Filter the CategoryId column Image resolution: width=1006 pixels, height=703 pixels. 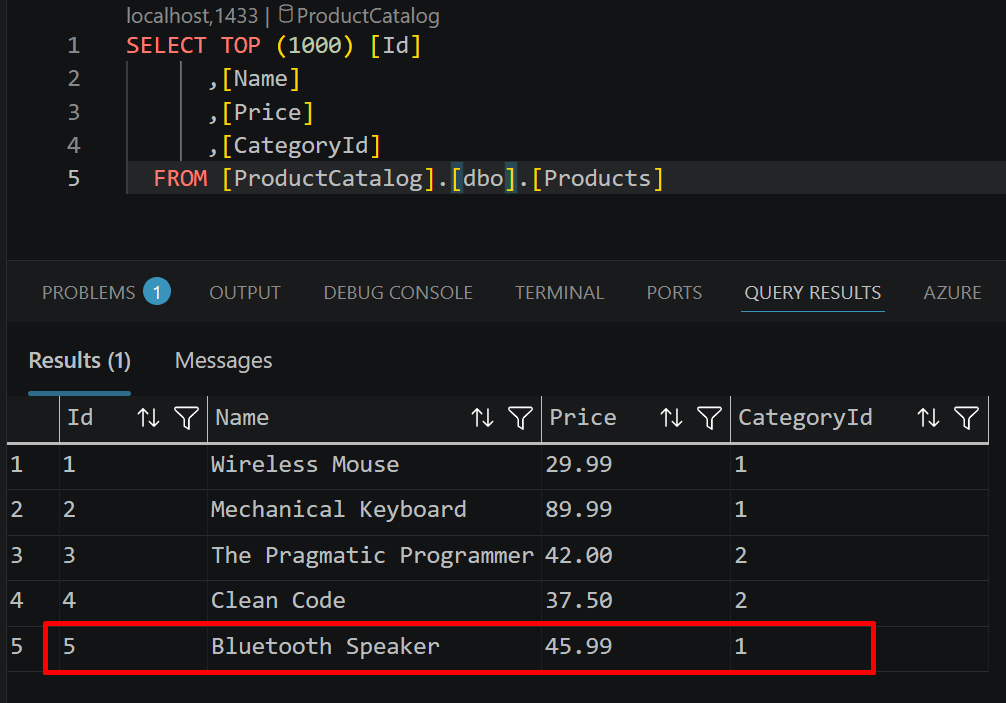click(966, 418)
